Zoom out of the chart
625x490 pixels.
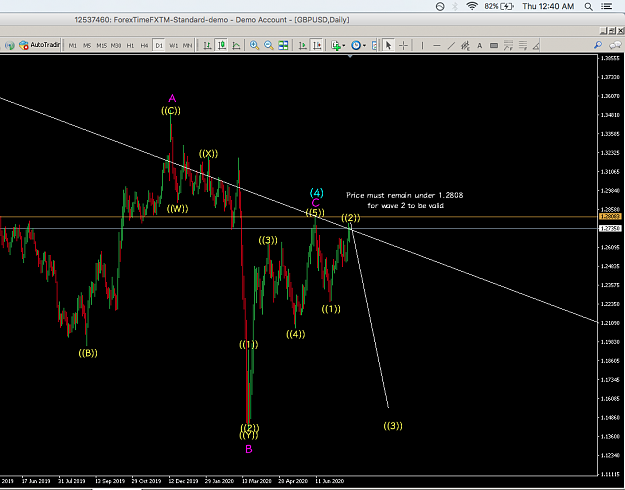pos(269,45)
